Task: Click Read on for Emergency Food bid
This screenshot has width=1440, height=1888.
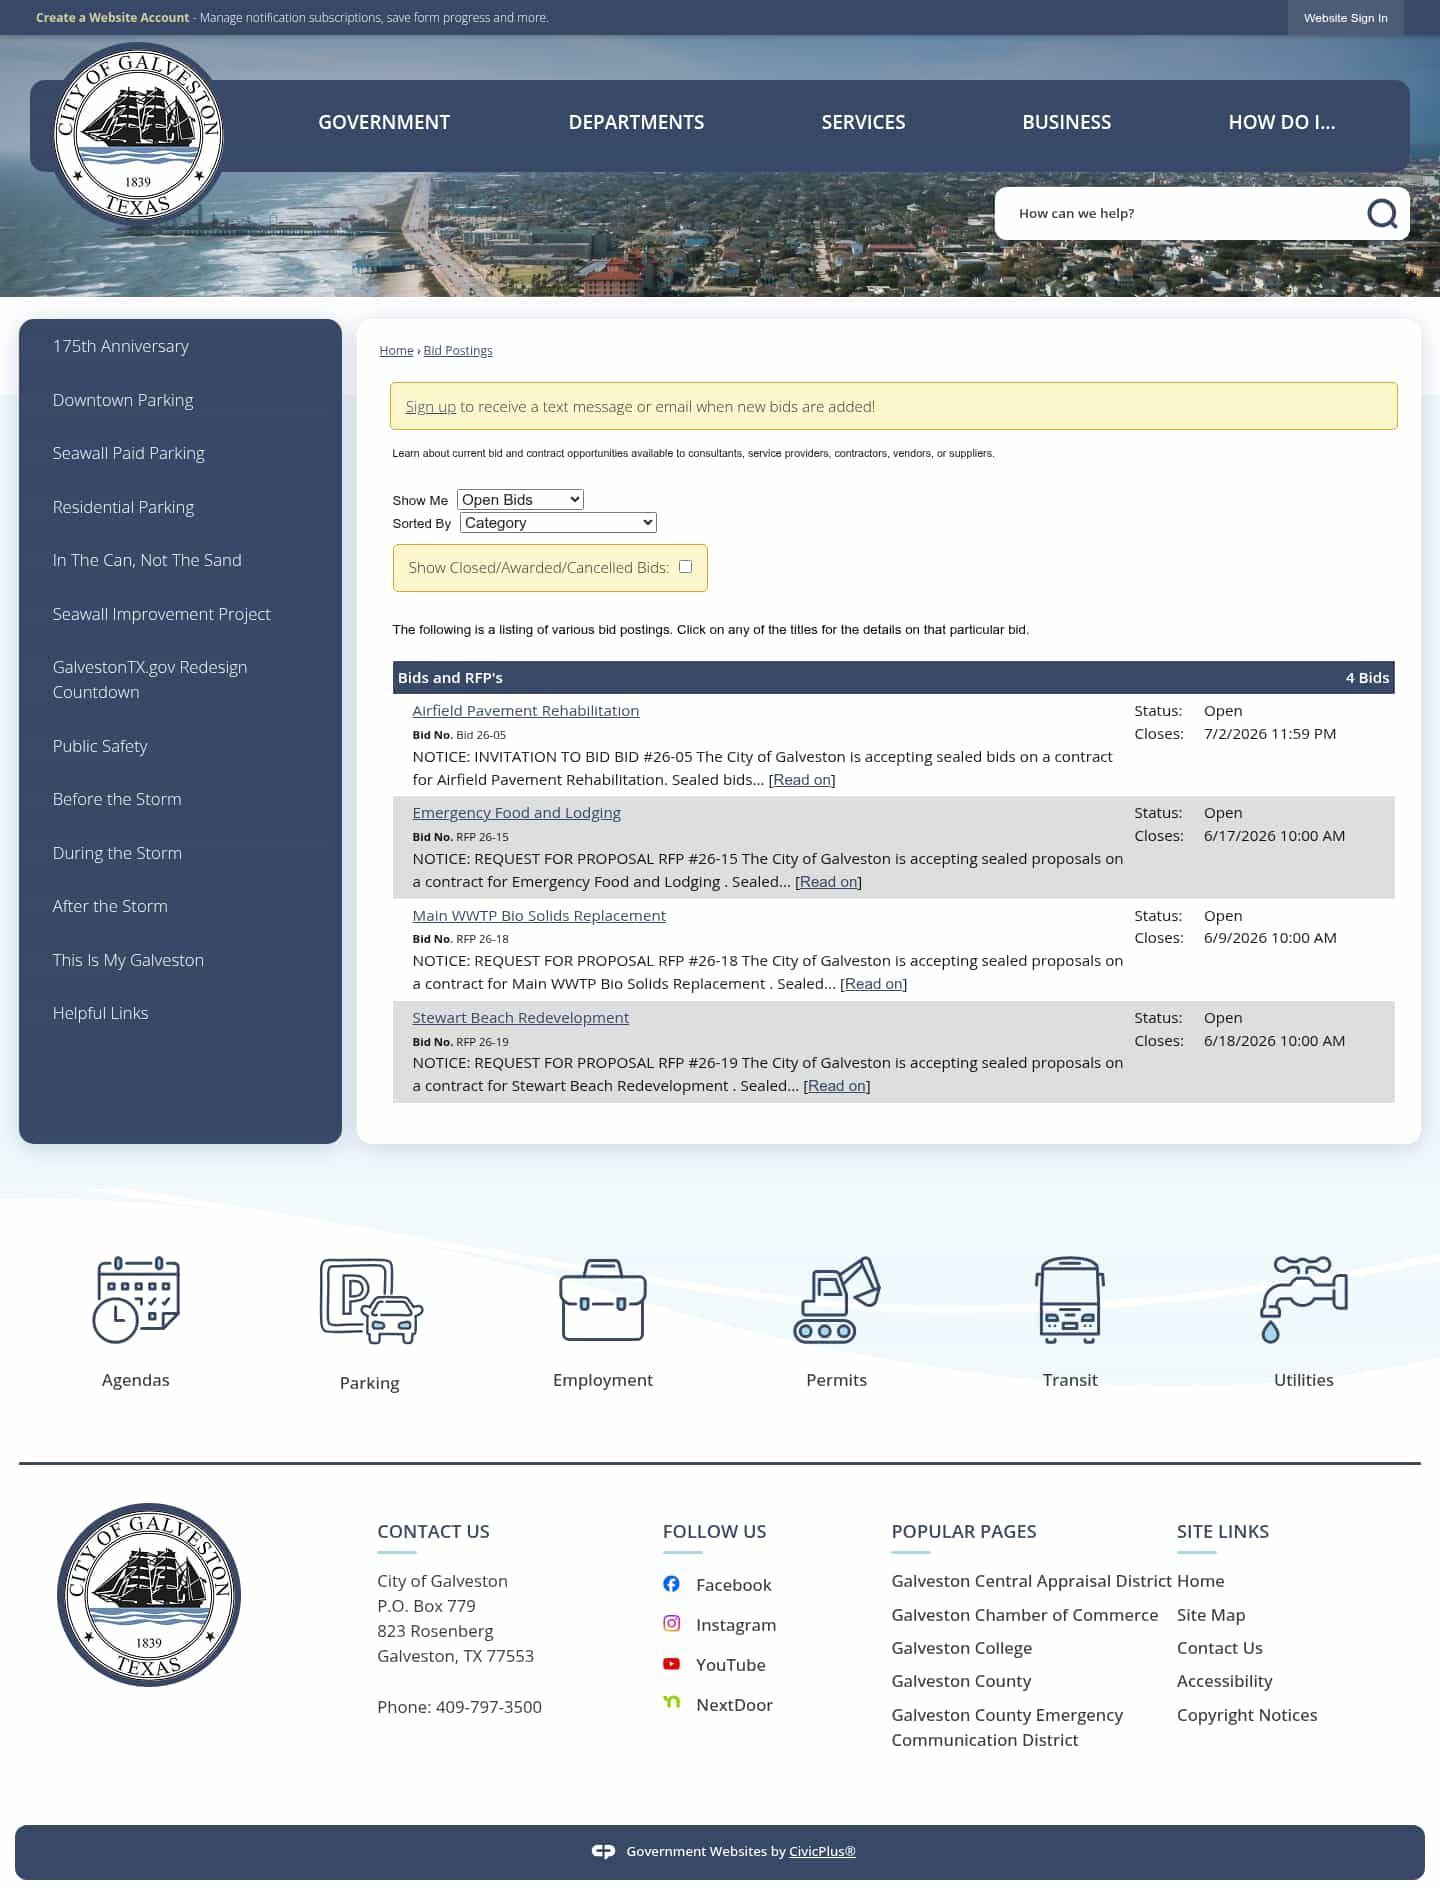Action: pyautogui.click(x=828, y=882)
